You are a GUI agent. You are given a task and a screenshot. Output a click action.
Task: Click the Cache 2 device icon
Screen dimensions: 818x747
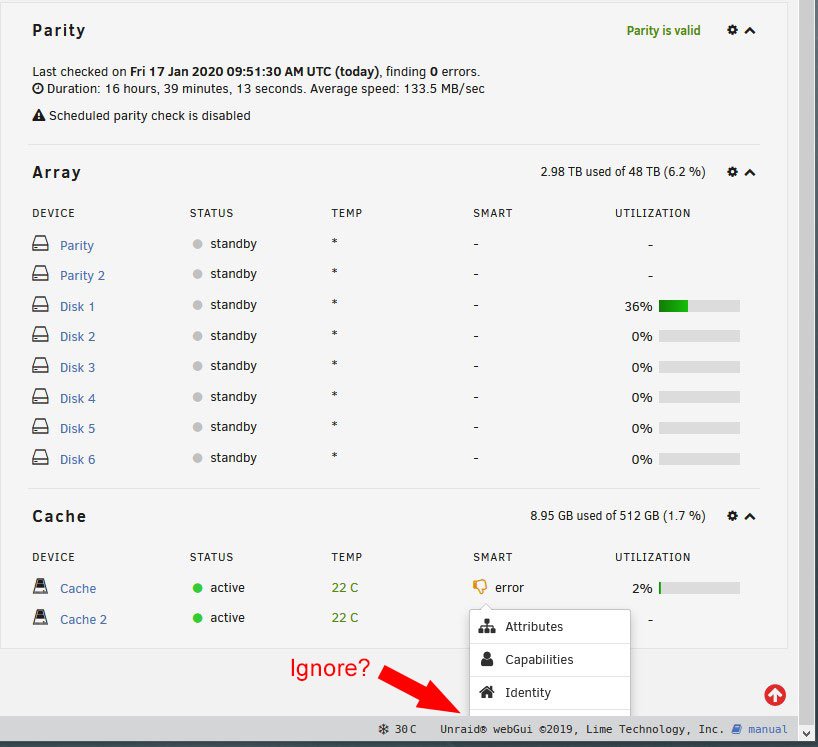pyautogui.click(x=40, y=617)
